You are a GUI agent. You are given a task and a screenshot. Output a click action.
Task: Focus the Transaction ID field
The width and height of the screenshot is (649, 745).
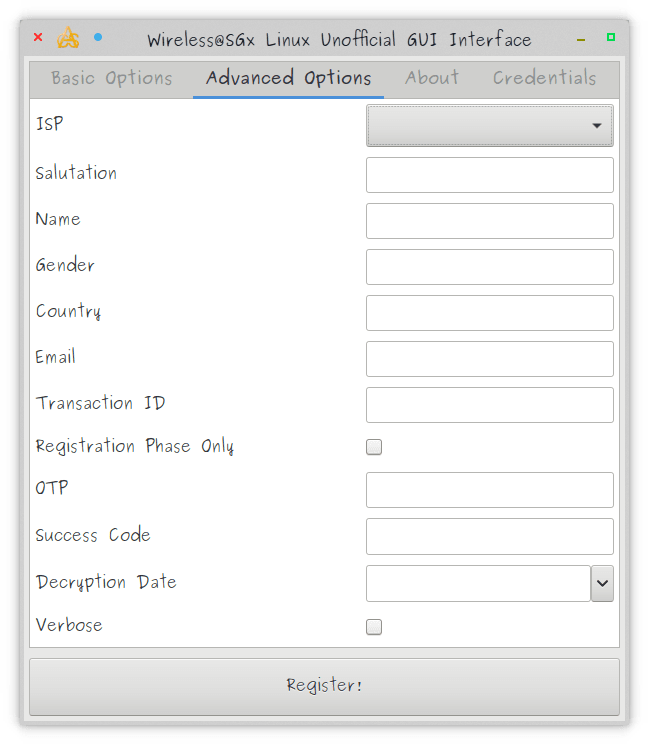[490, 405]
